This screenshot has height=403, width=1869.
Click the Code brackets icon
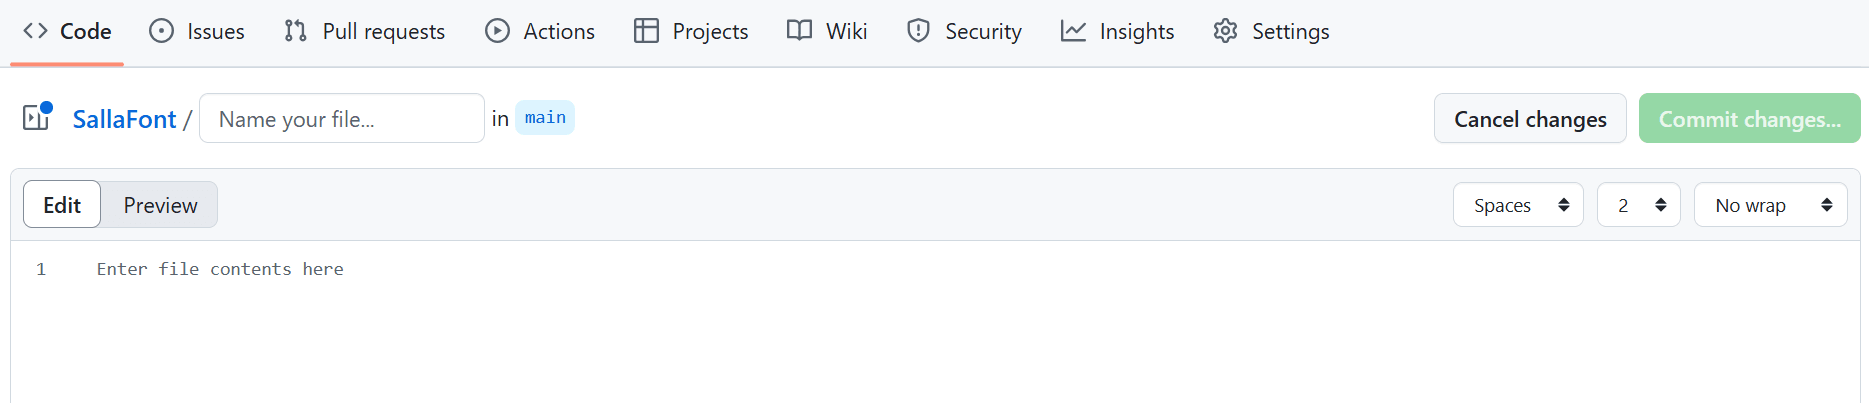click(35, 31)
